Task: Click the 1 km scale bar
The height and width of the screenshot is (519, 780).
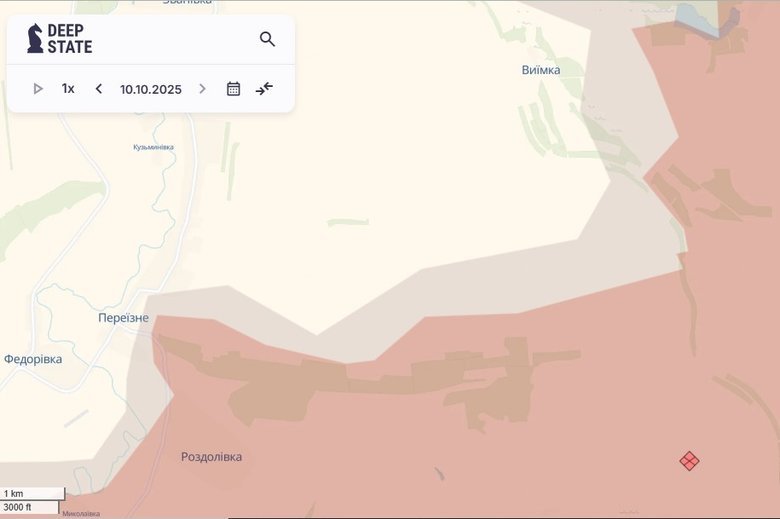Action: coord(32,493)
